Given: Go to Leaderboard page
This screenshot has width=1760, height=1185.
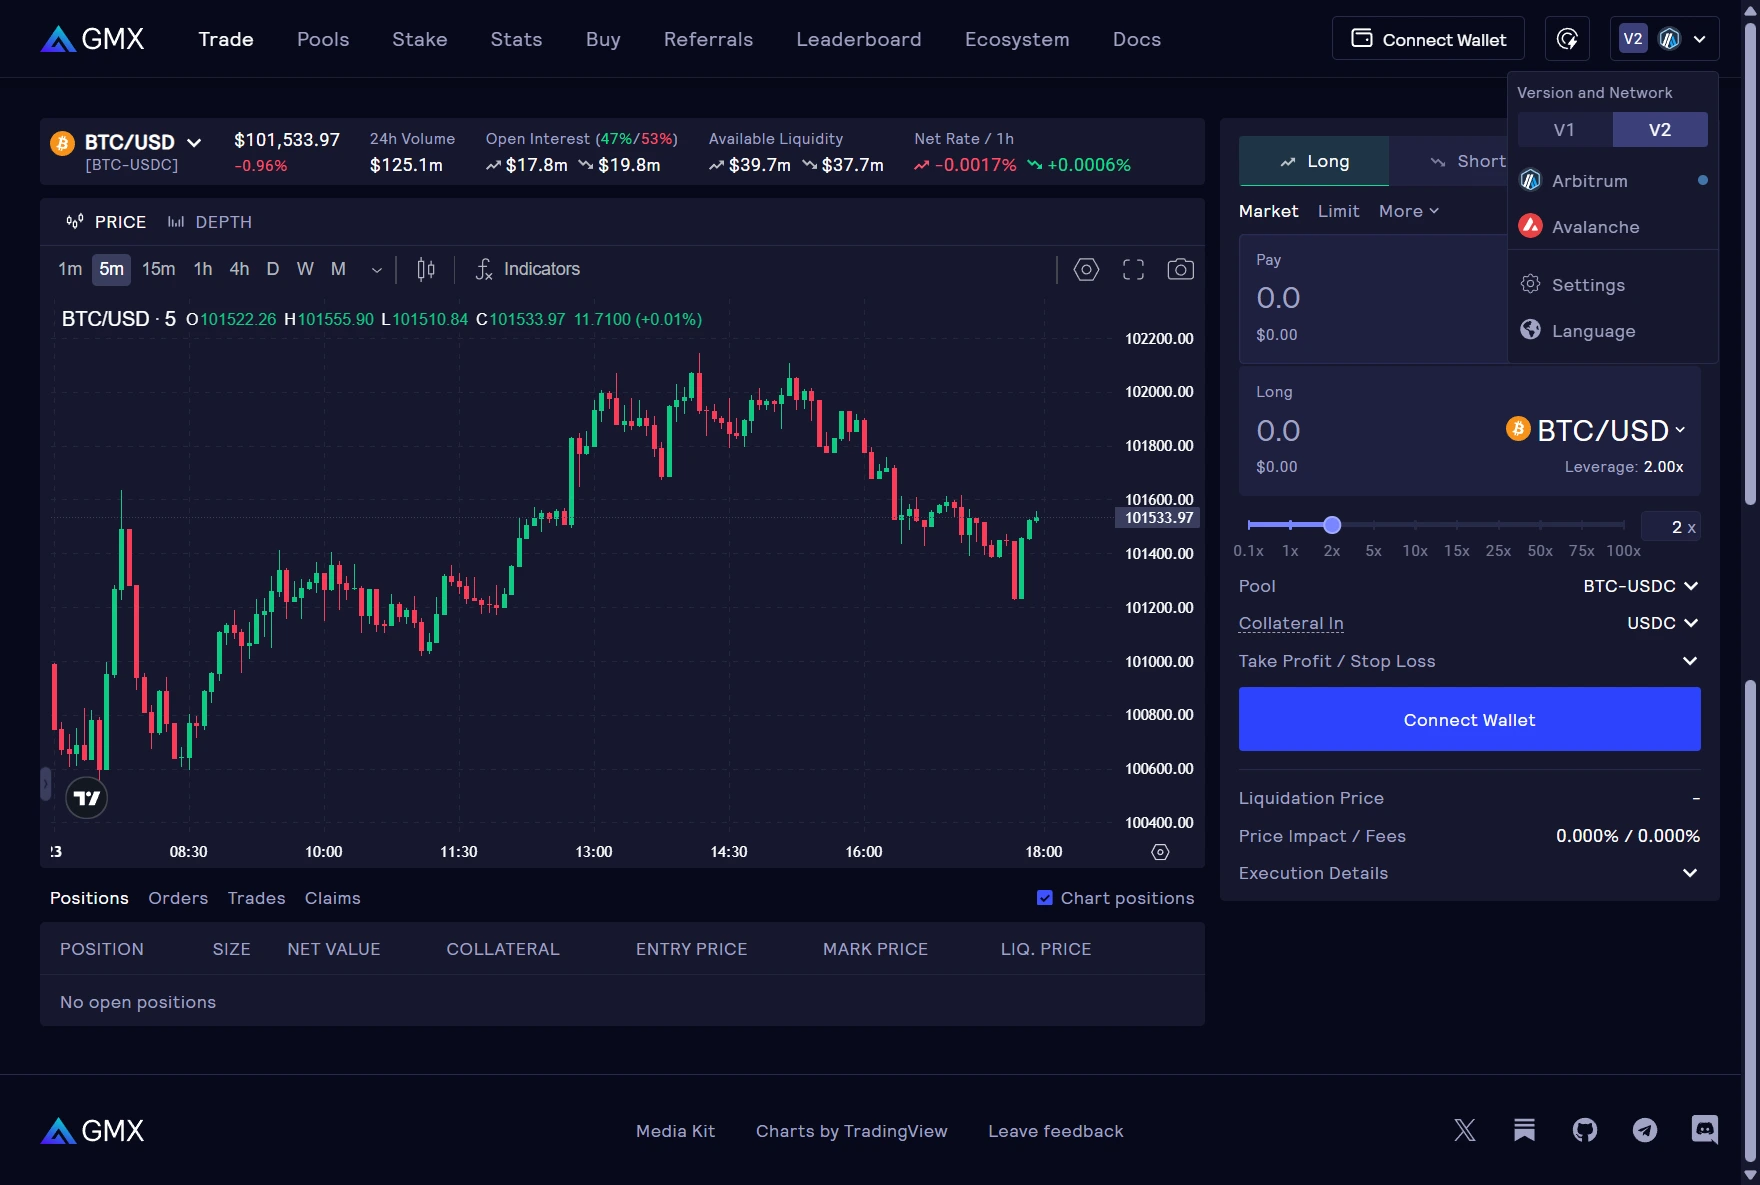Looking at the screenshot, I should [x=859, y=39].
